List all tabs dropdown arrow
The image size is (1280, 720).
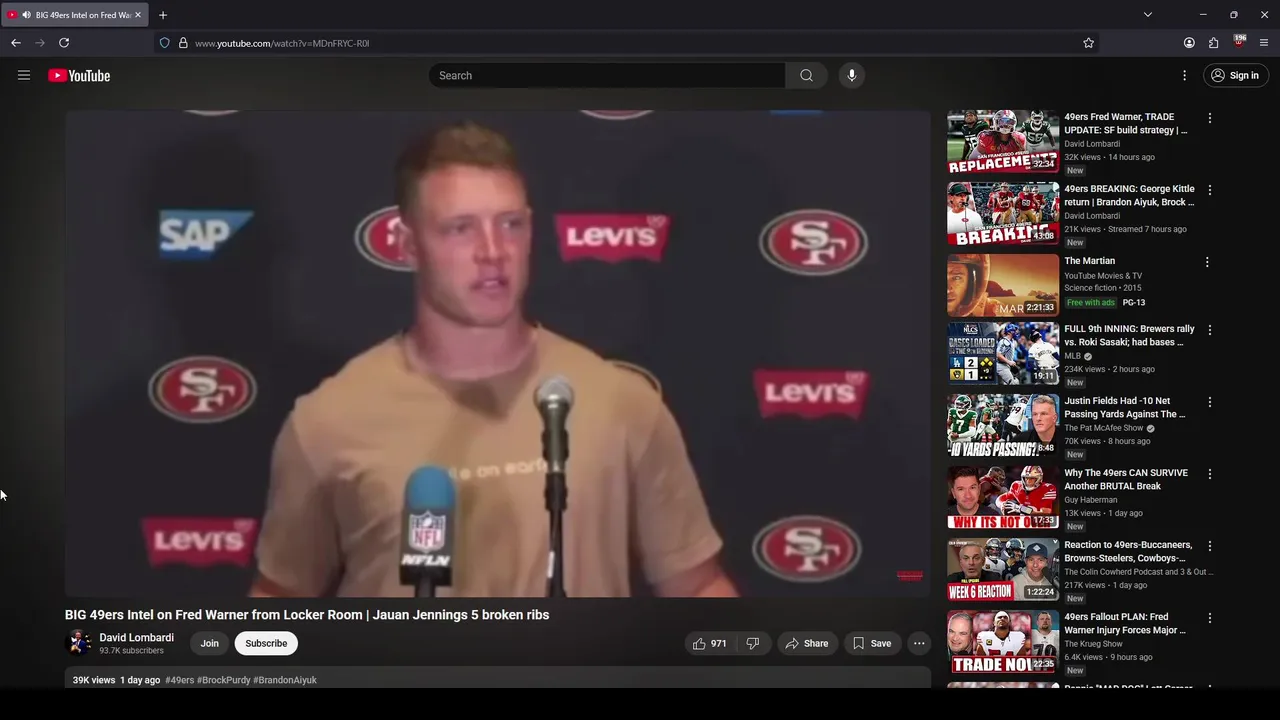[x=1148, y=15]
